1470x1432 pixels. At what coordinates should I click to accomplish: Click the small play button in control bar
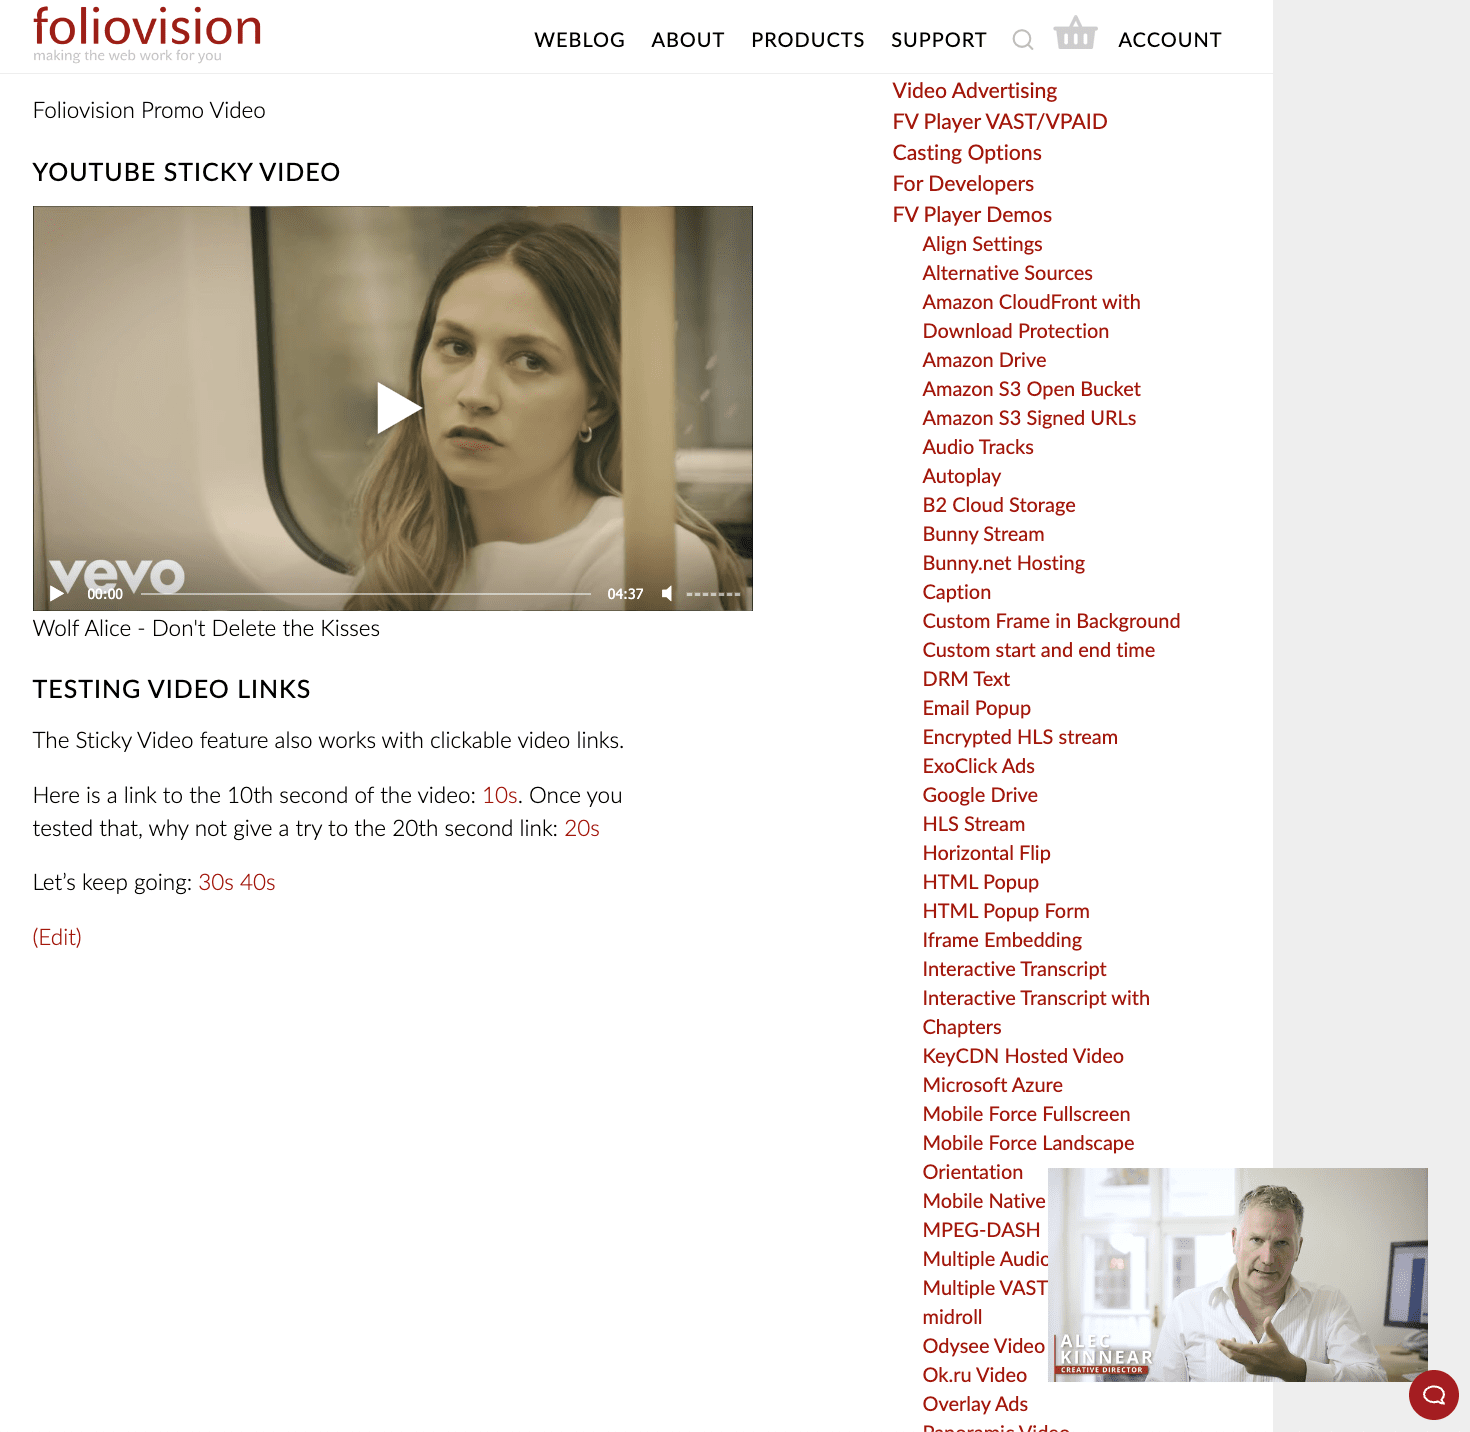coord(57,594)
